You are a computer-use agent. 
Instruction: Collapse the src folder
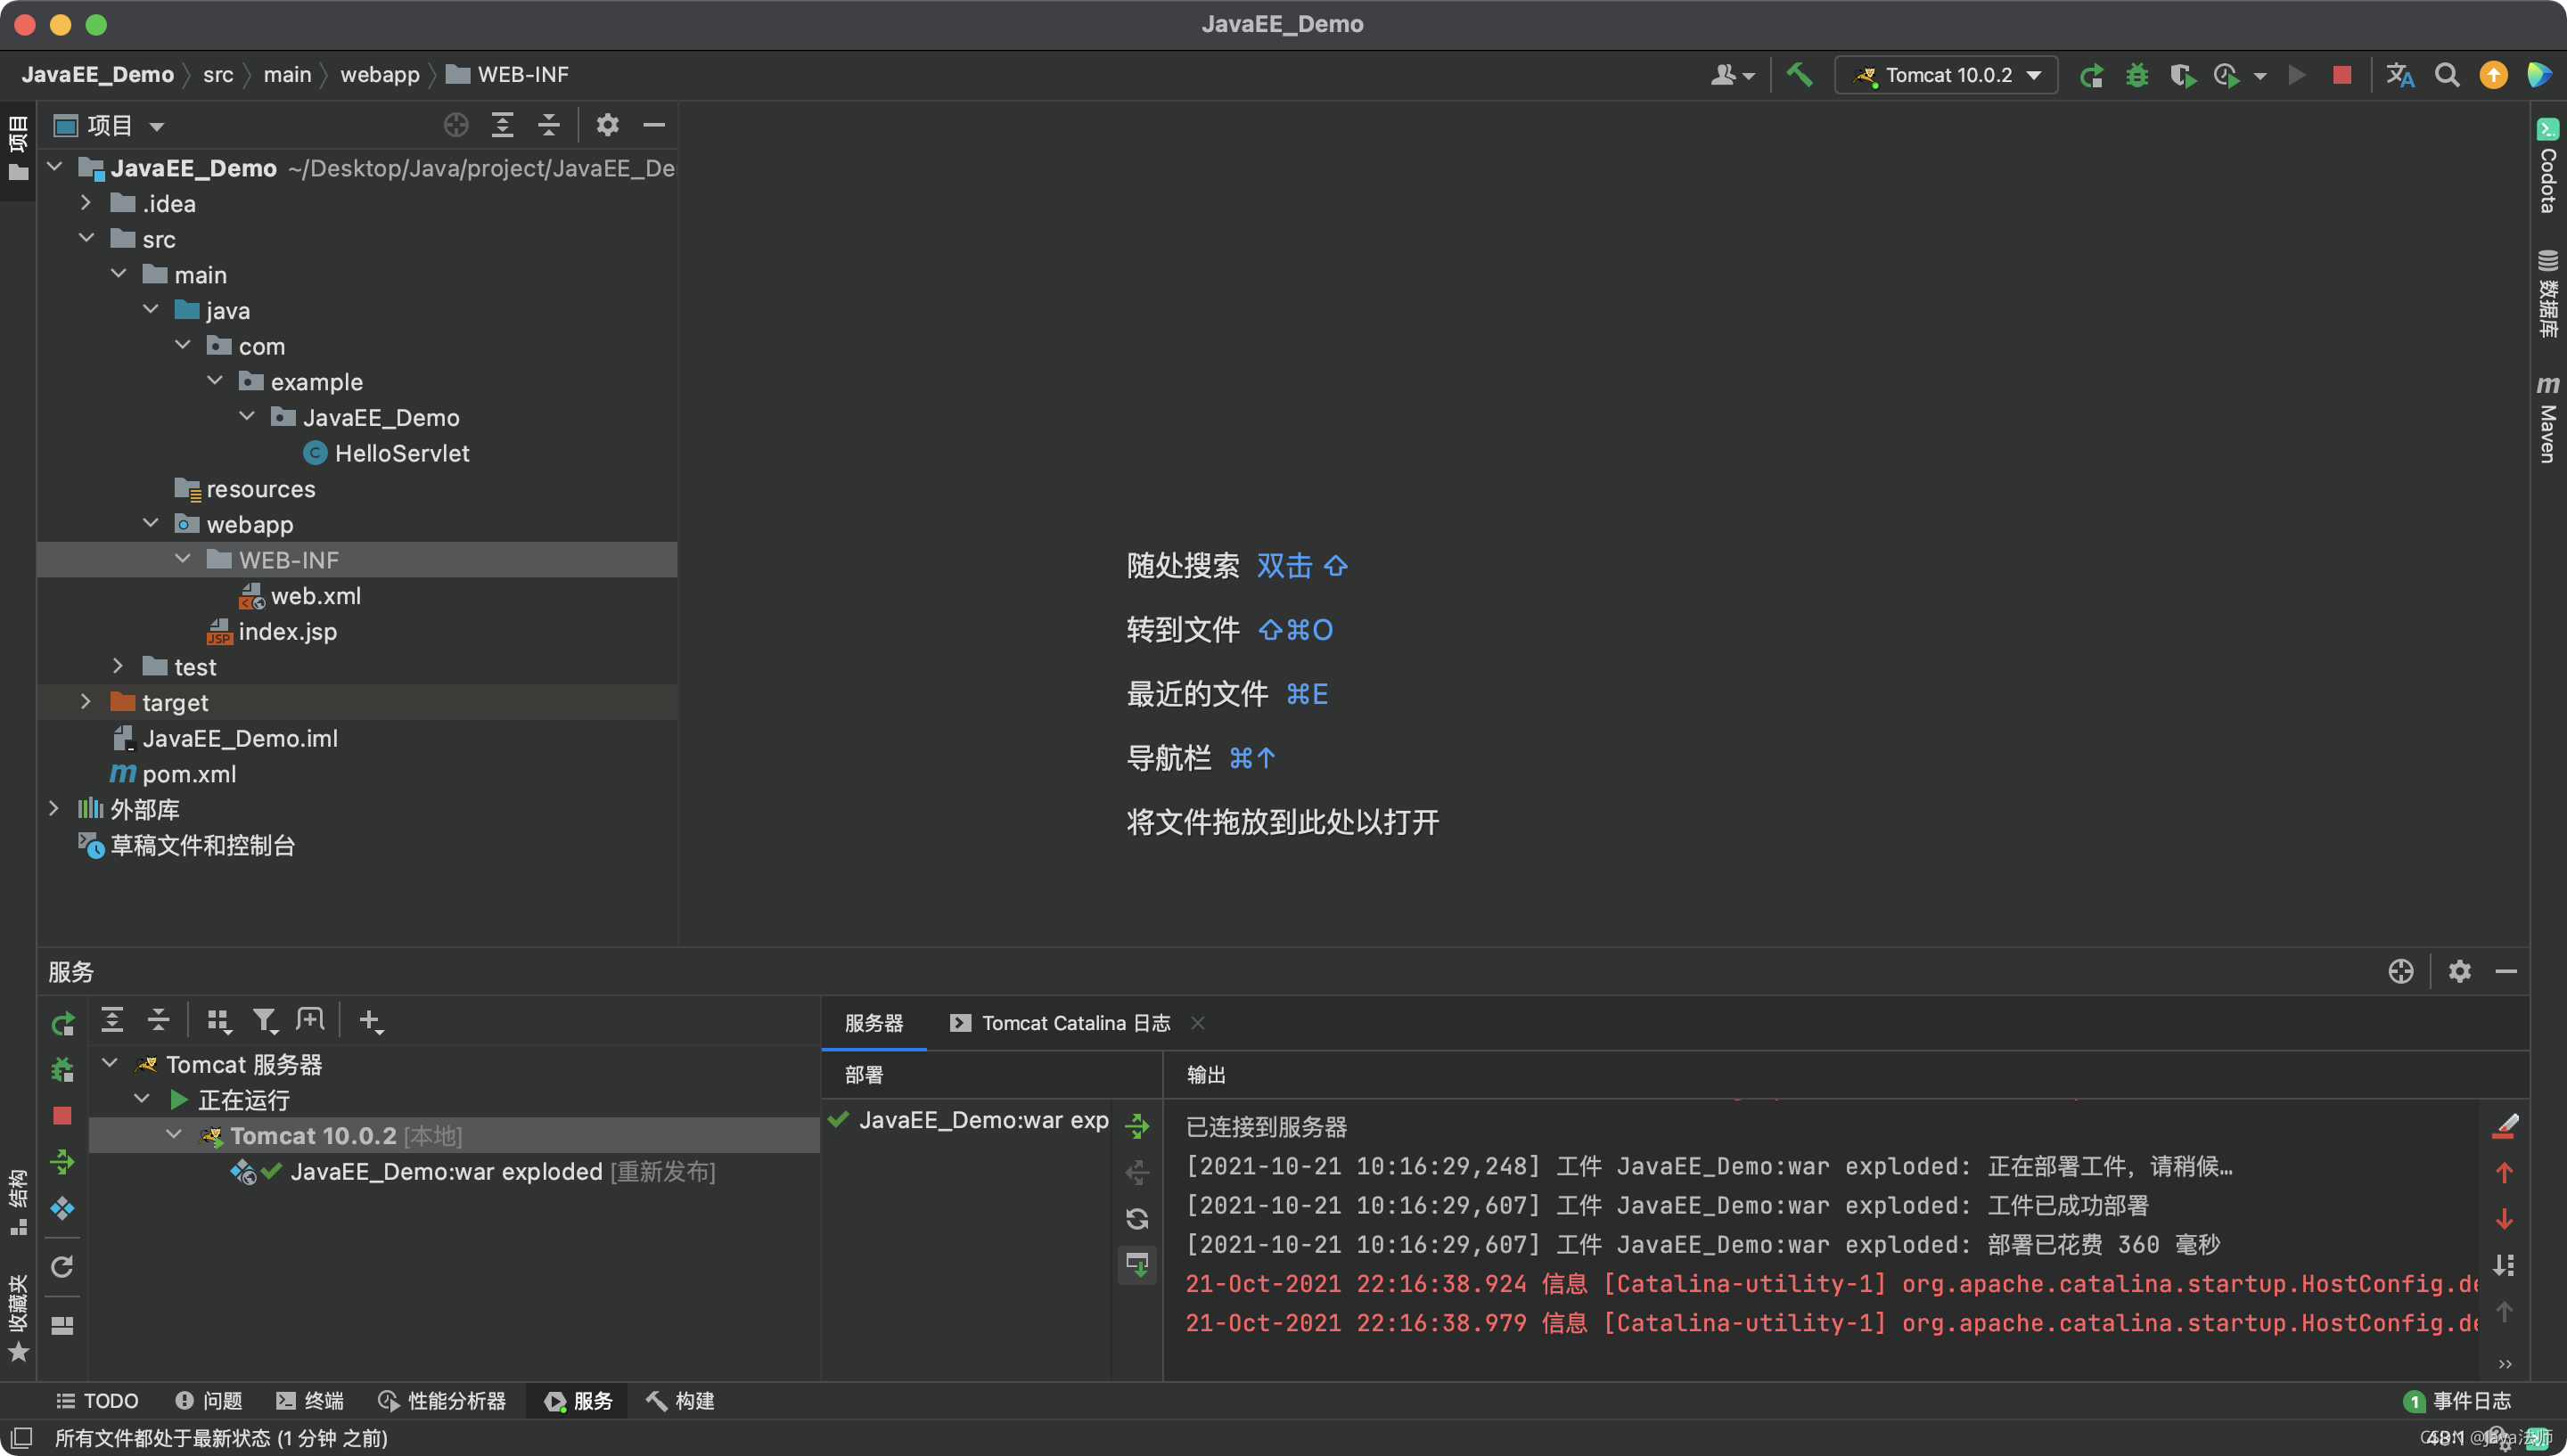point(86,238)
